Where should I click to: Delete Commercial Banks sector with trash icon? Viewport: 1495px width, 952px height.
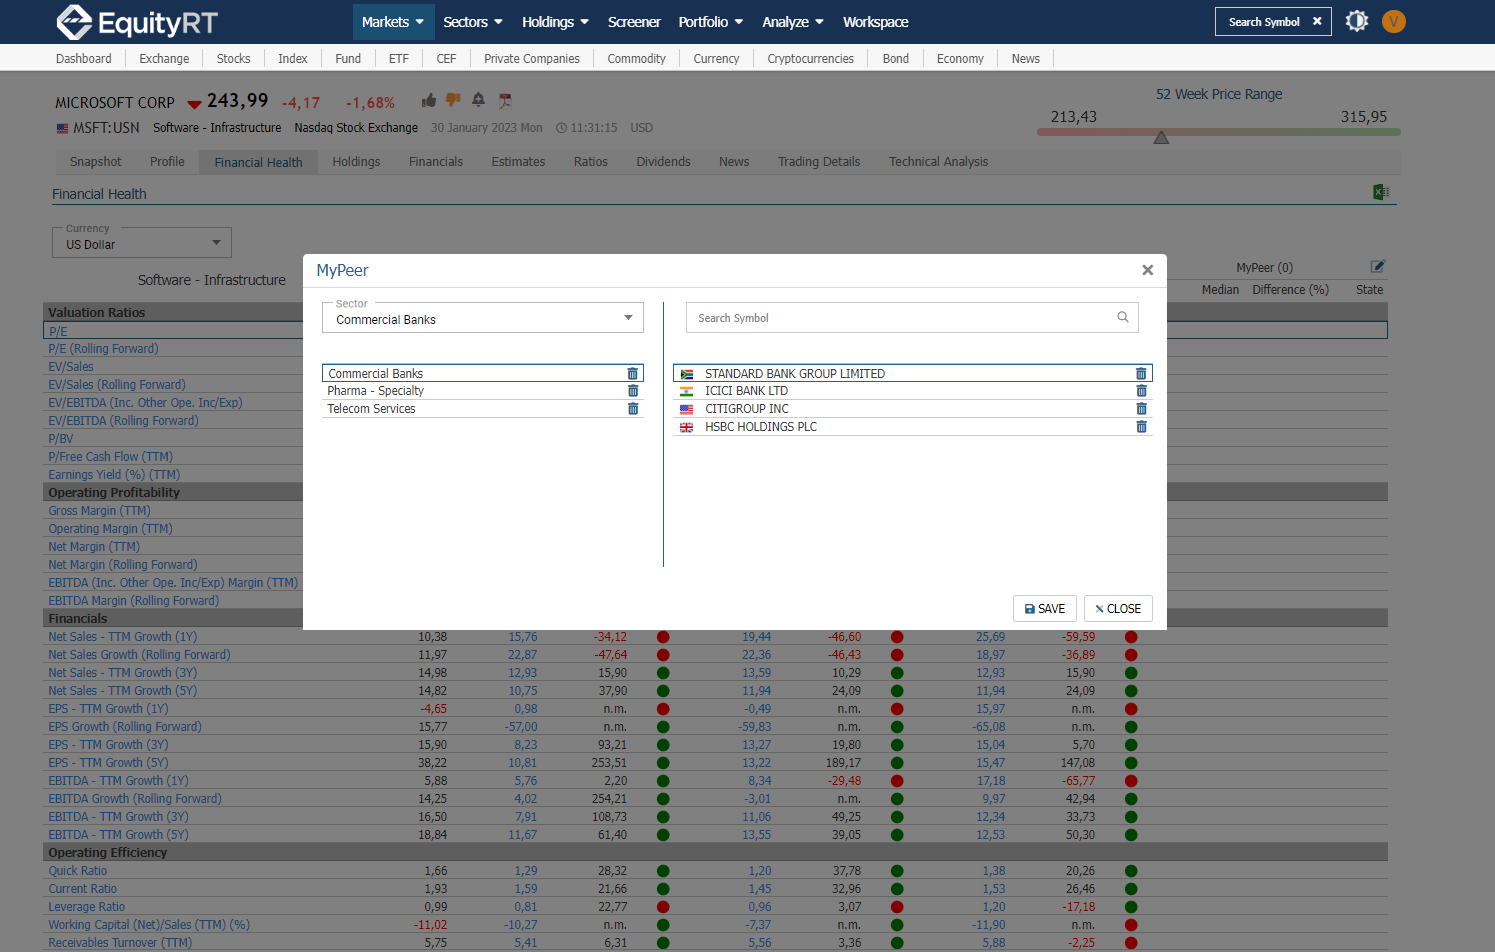tap(632, 373)
